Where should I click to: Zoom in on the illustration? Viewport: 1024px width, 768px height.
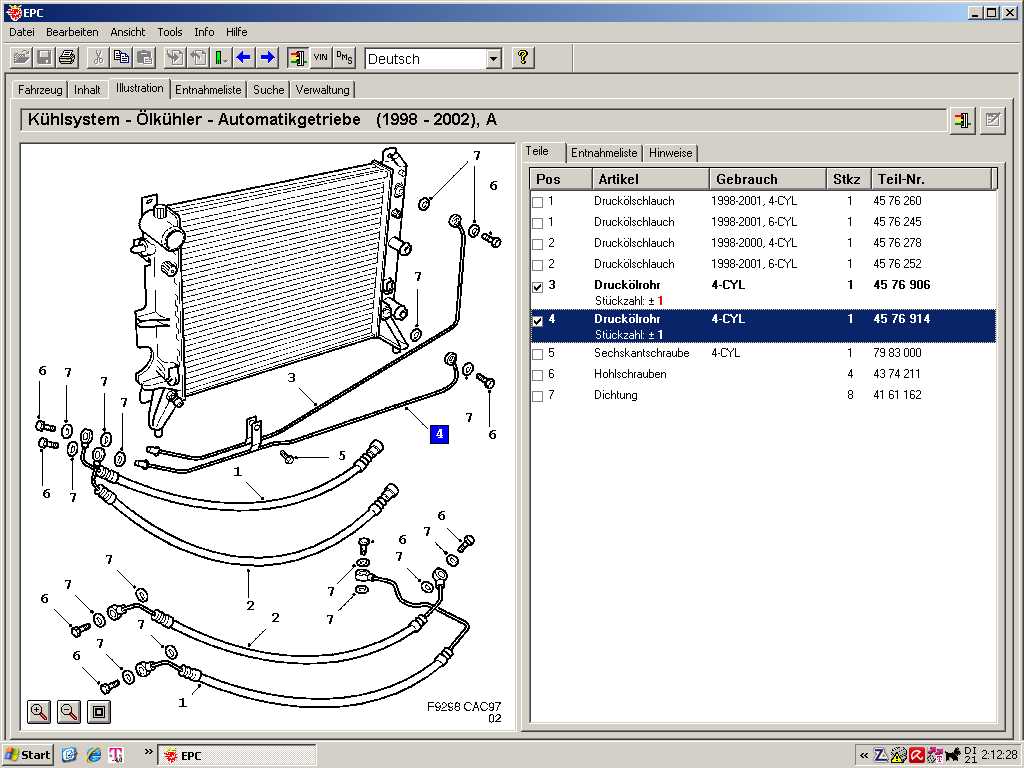point(39,711)
